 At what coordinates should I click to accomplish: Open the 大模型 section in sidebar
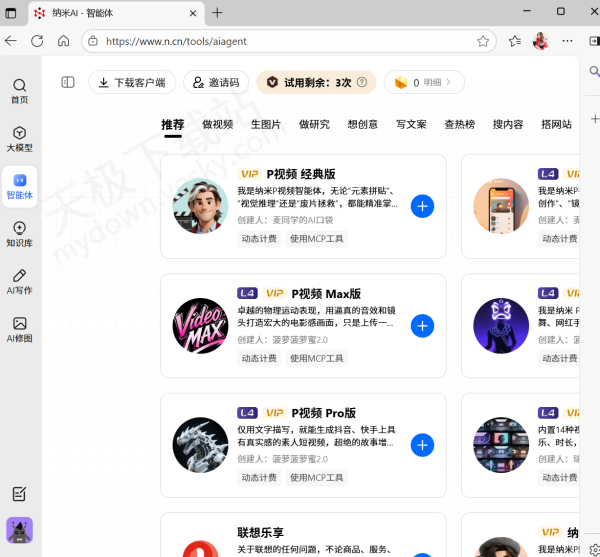pos(19,138)
